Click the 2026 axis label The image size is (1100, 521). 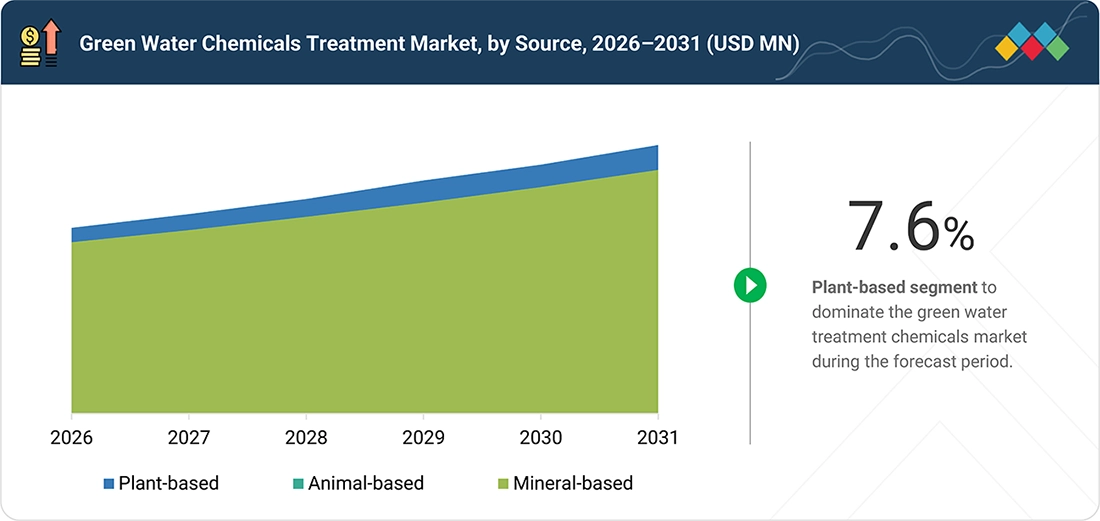coord(72,438)
